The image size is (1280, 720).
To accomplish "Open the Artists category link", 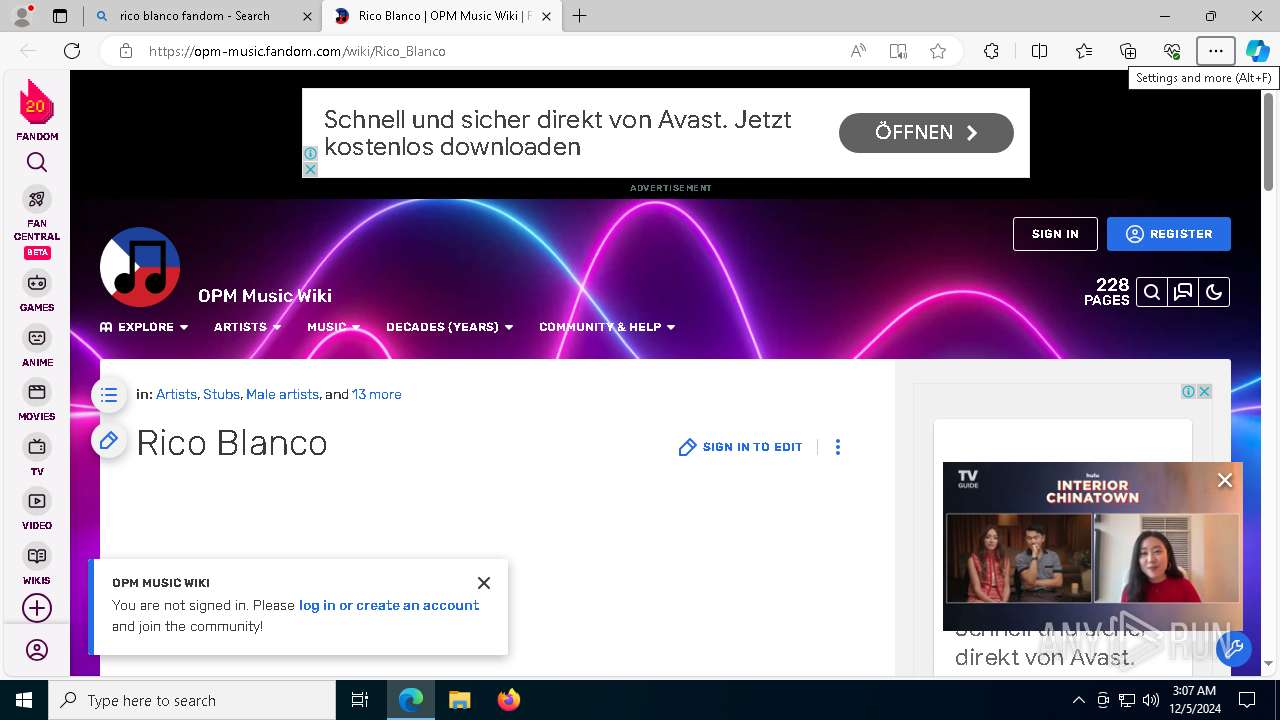I will [x=176, y=395].
